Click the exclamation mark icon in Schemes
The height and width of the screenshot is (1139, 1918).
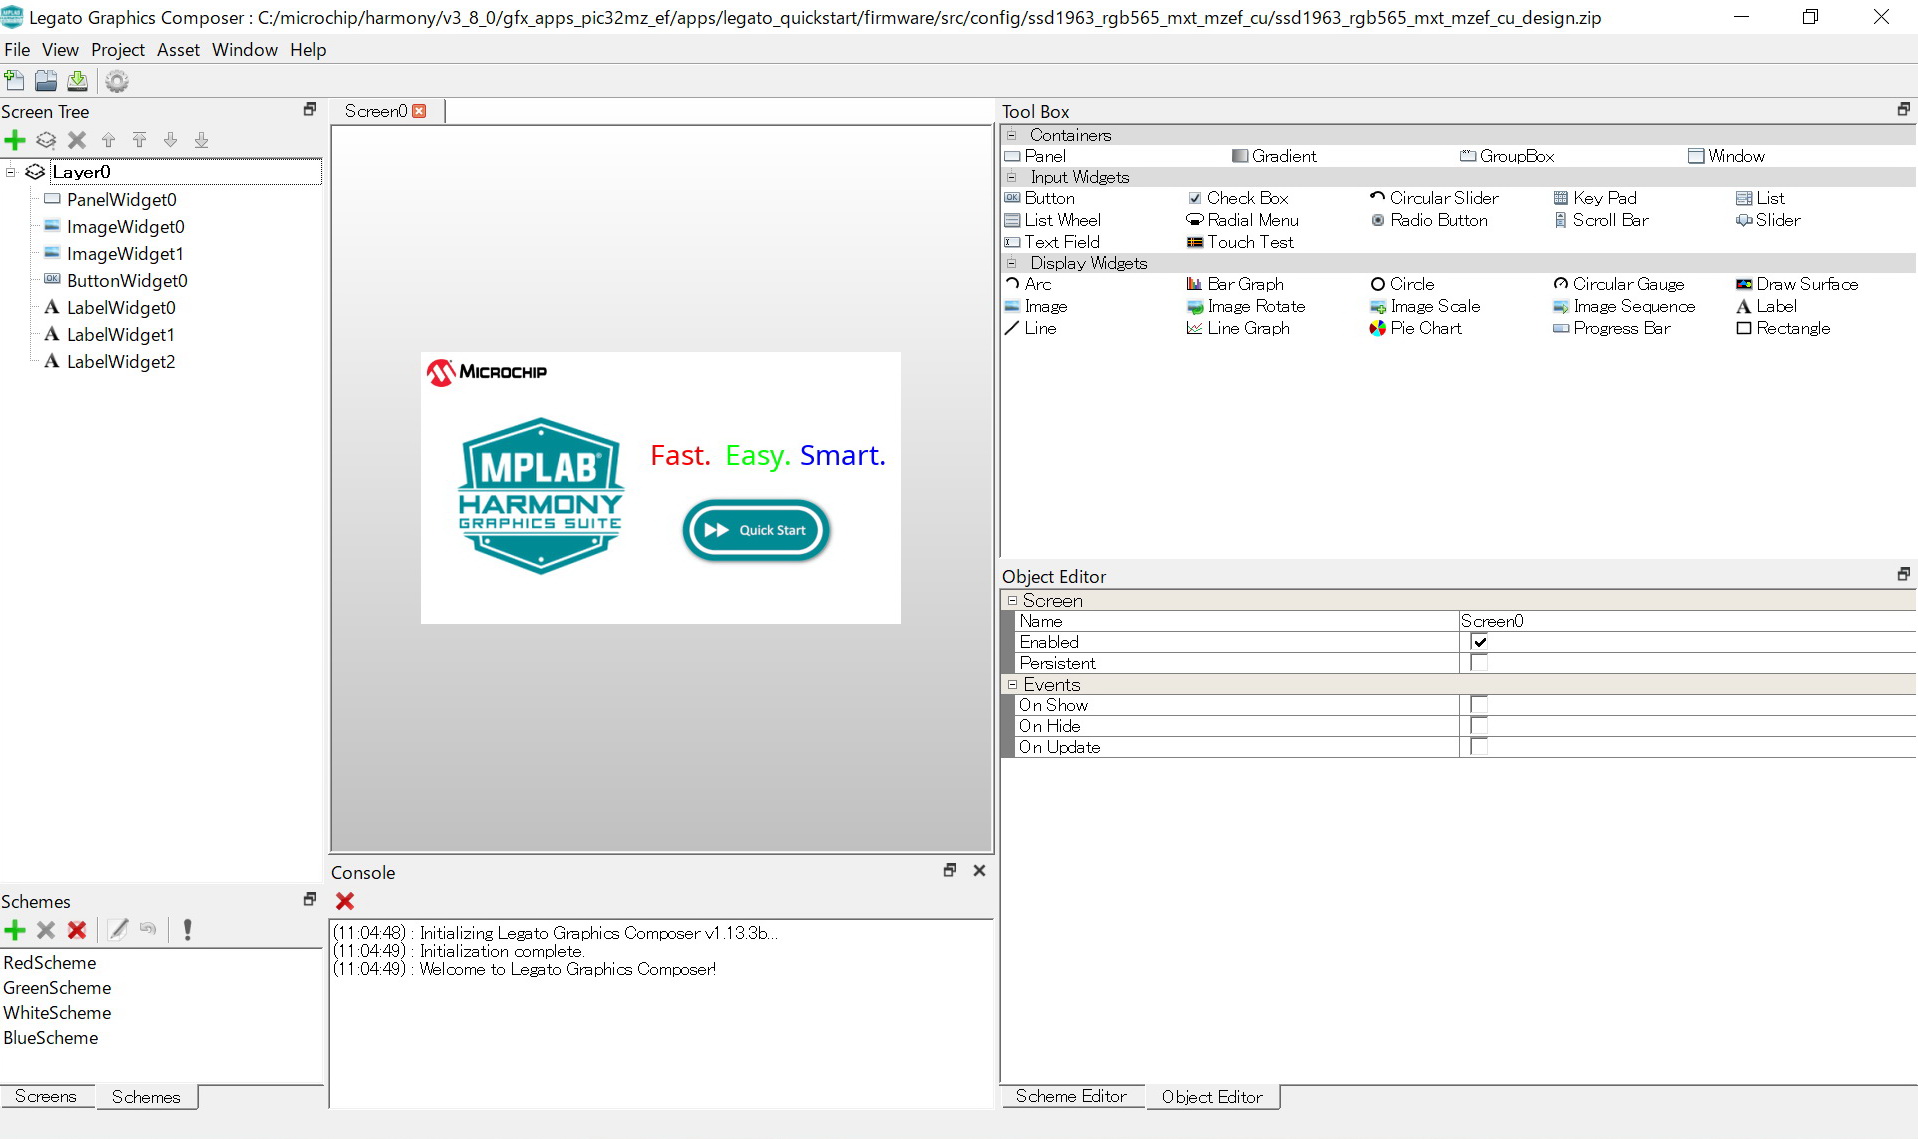tap(187, 930)
